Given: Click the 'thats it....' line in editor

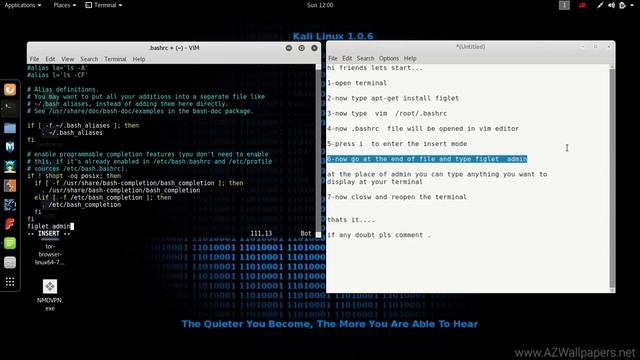Looking at the screenshot, I should coord(351,220).
